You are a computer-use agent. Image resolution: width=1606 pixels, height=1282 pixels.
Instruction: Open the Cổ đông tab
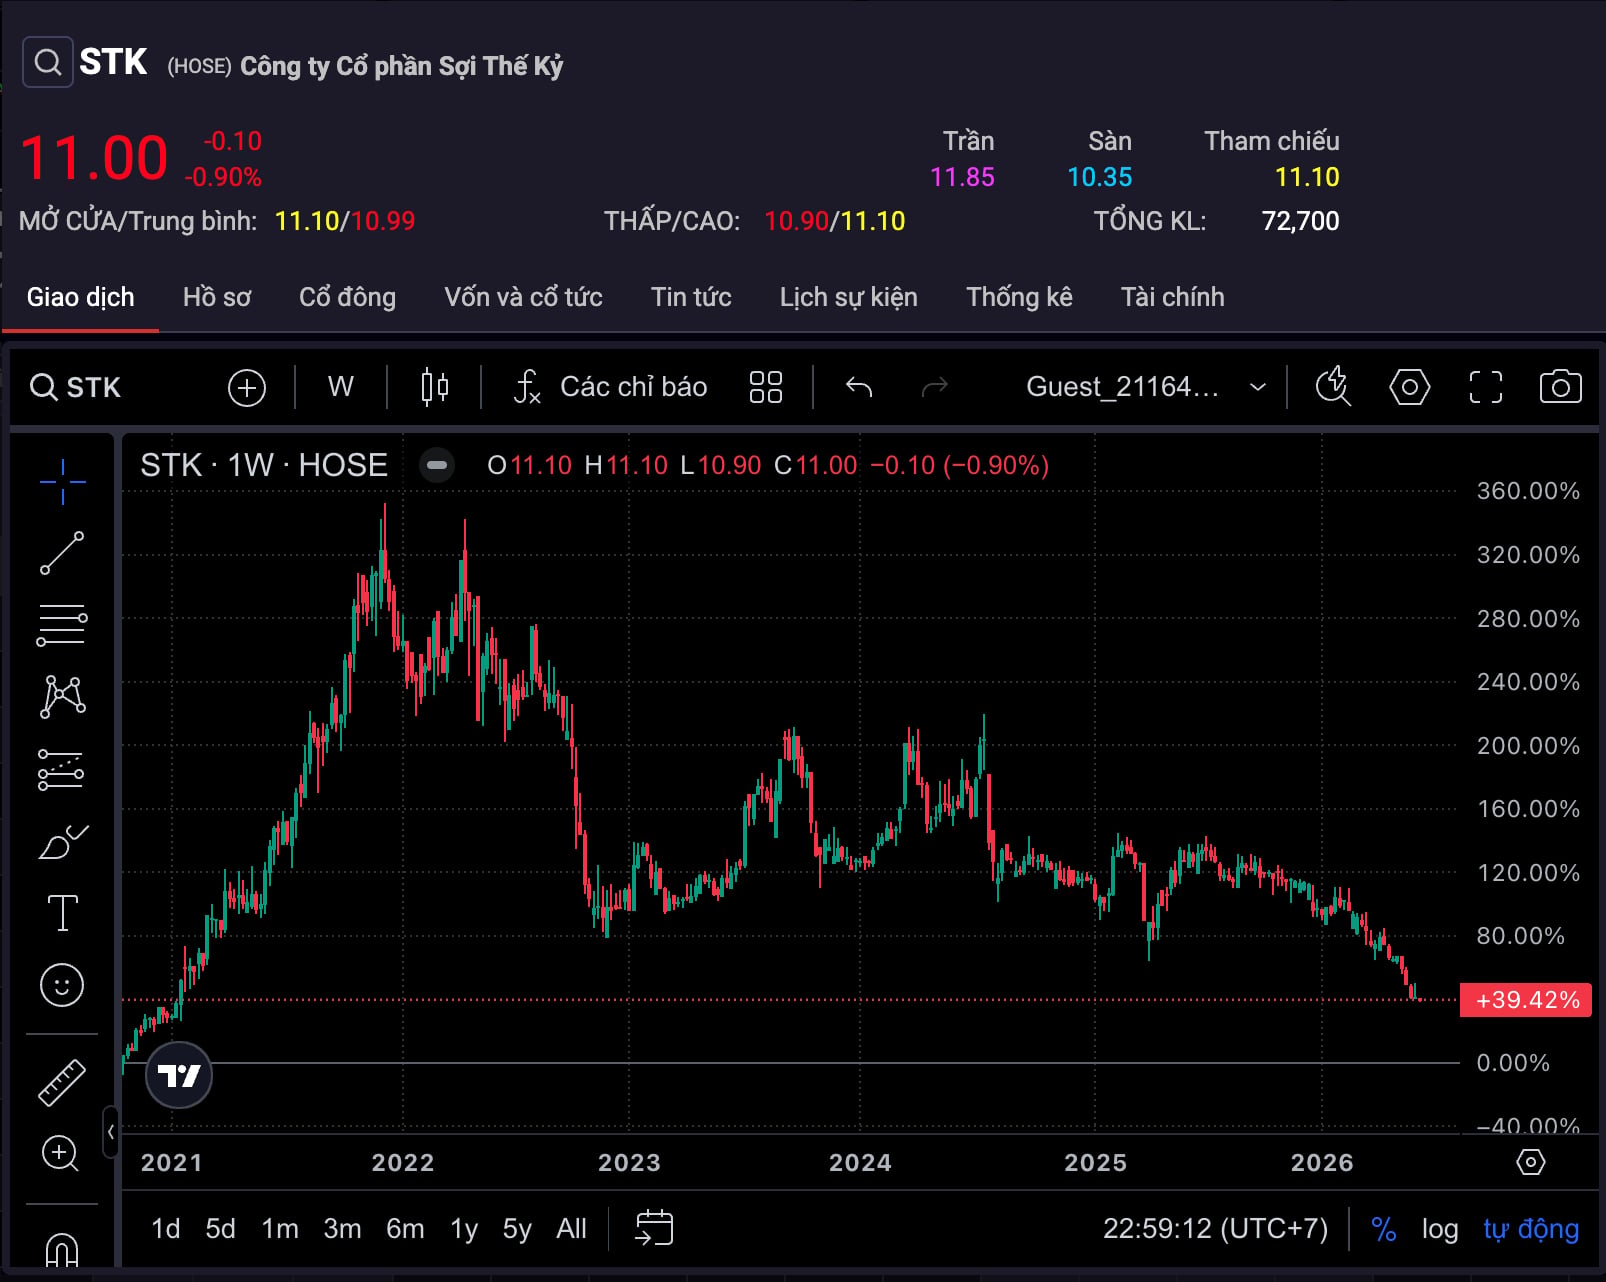(x=347, y=297)
